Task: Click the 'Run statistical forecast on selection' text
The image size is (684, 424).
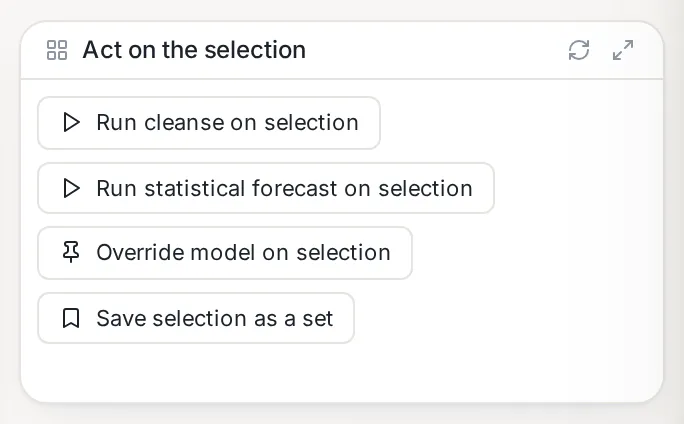Action: click(x=284, y=188)
